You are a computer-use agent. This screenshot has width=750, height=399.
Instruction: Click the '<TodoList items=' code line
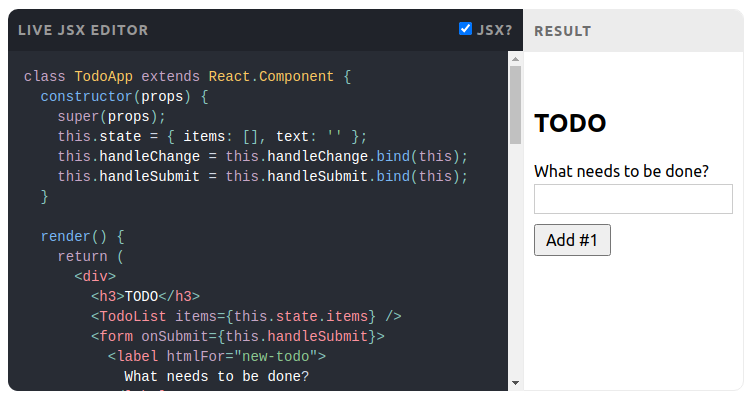coord(246,316)
